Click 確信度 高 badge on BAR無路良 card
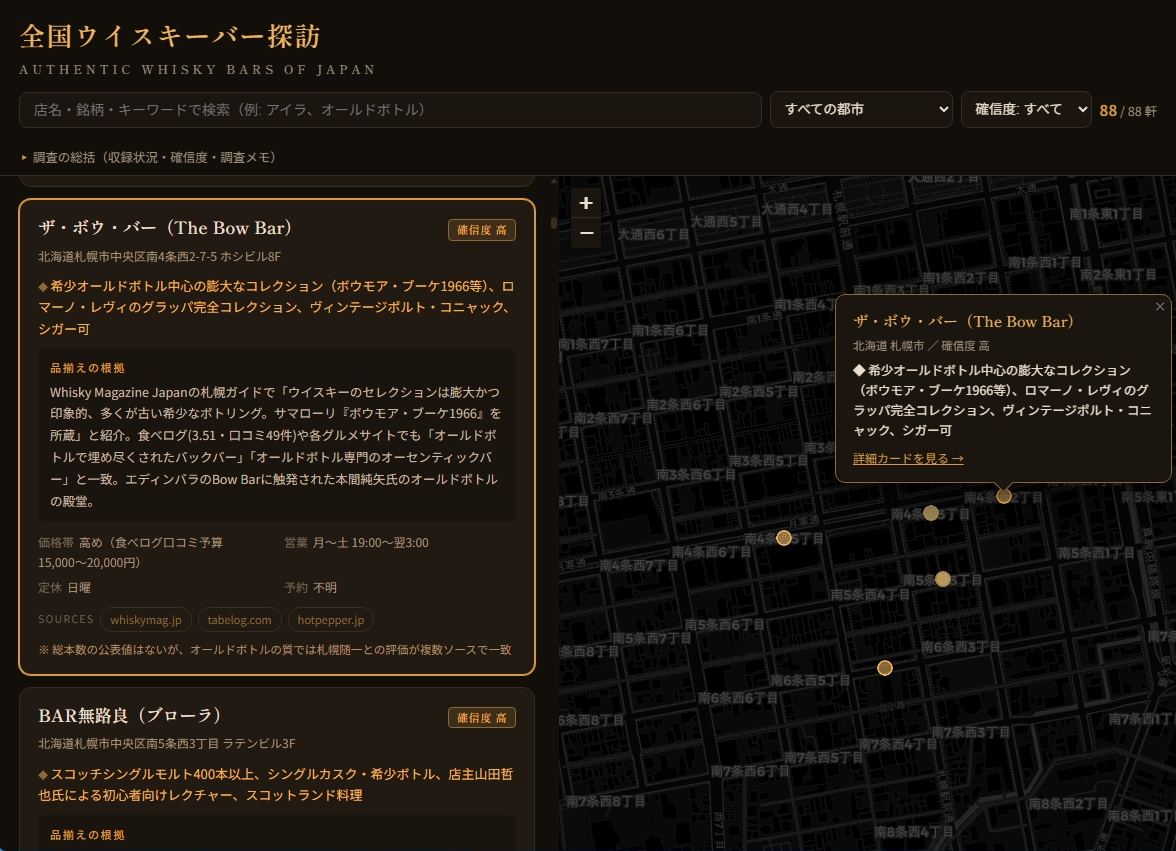The image size is (1176, 851). tap(482, 718)
